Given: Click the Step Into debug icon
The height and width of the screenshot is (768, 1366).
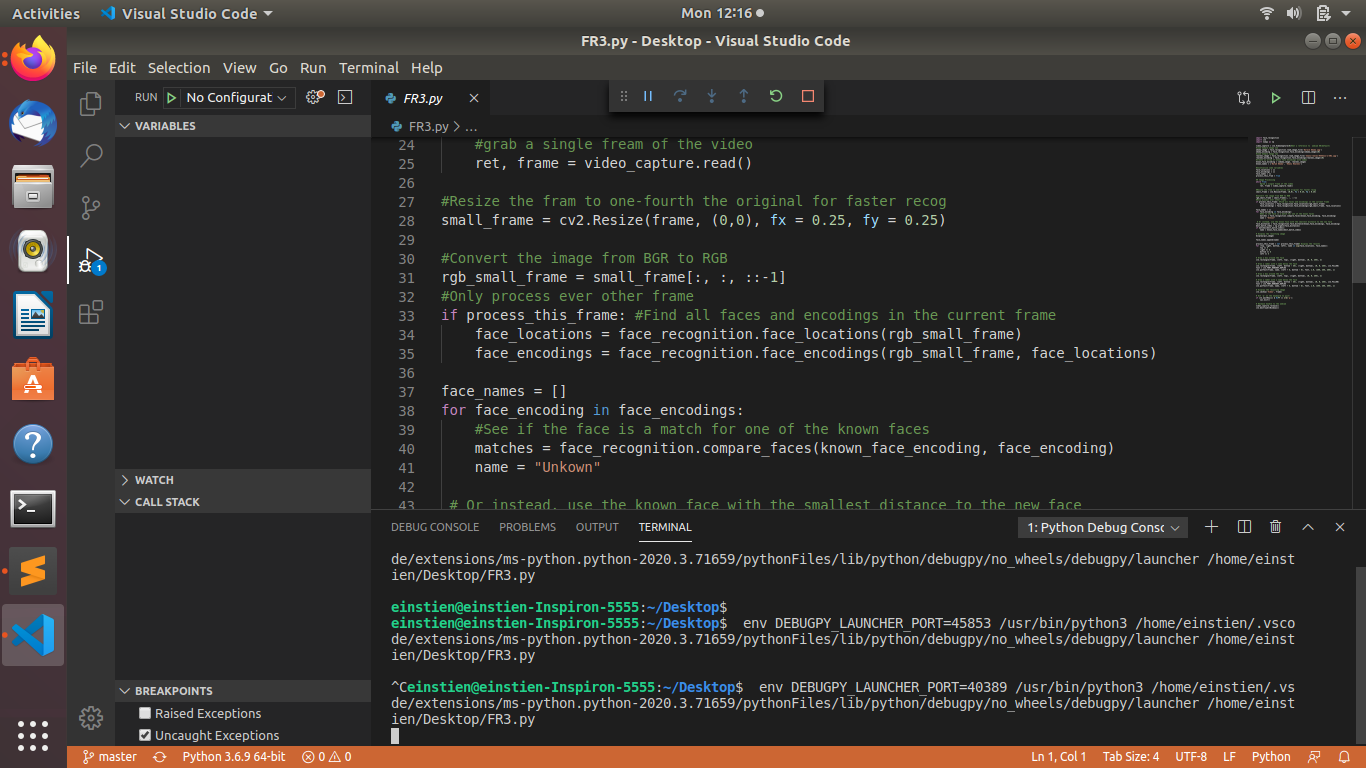Looking at the screenshot, I should point(711,96).
